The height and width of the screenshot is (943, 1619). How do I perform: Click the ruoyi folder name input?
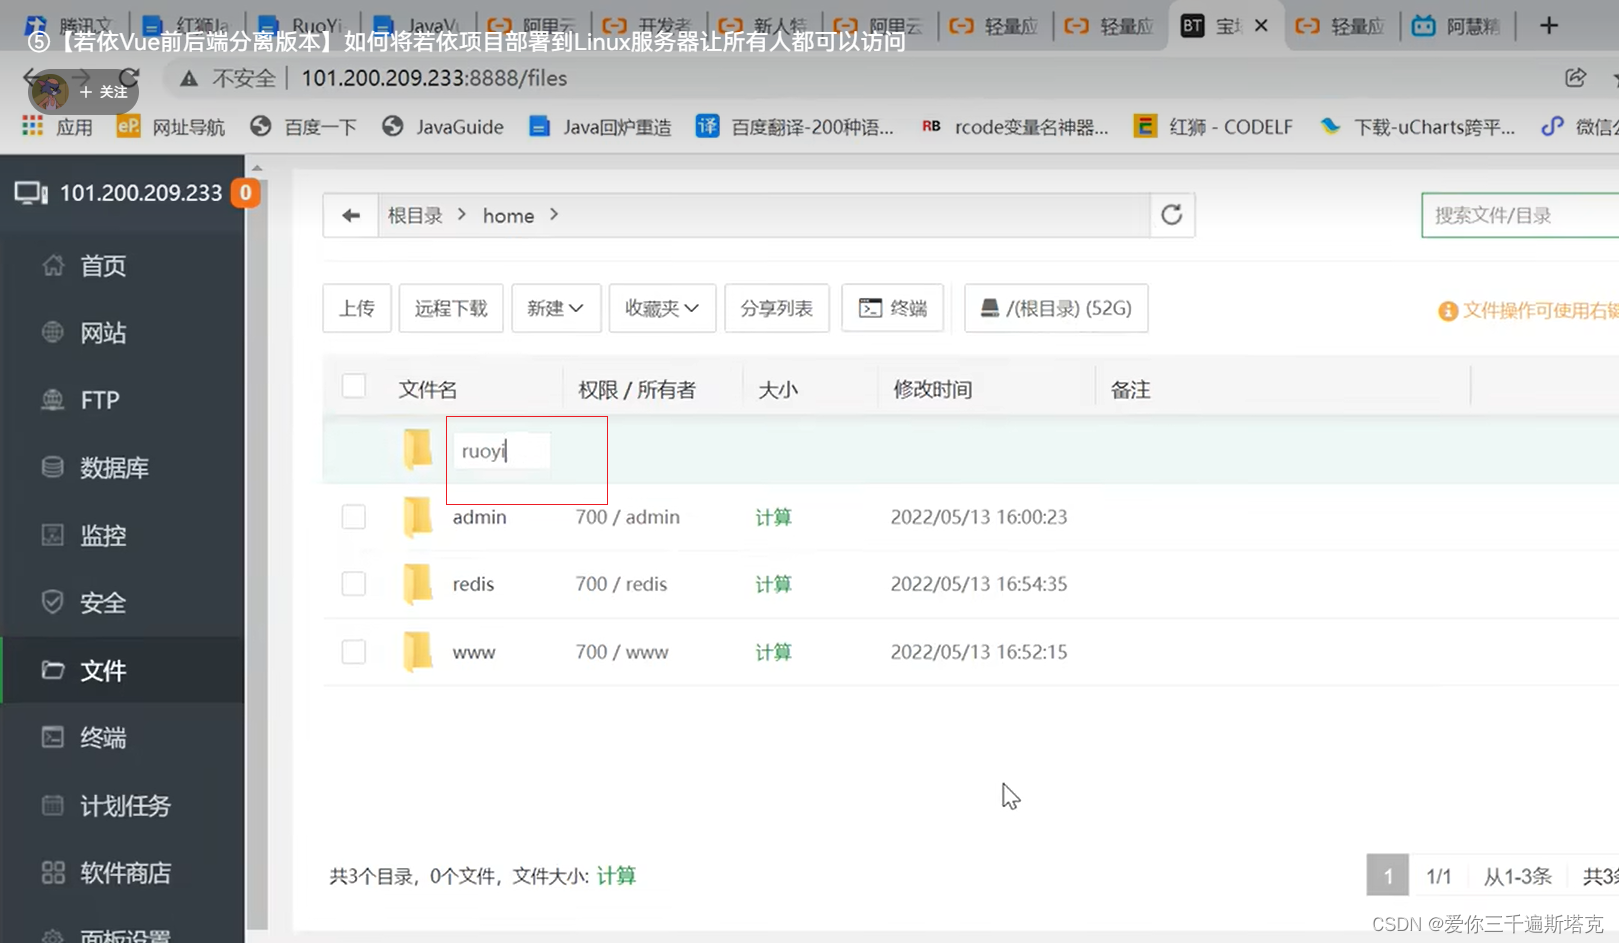point(501,451)
